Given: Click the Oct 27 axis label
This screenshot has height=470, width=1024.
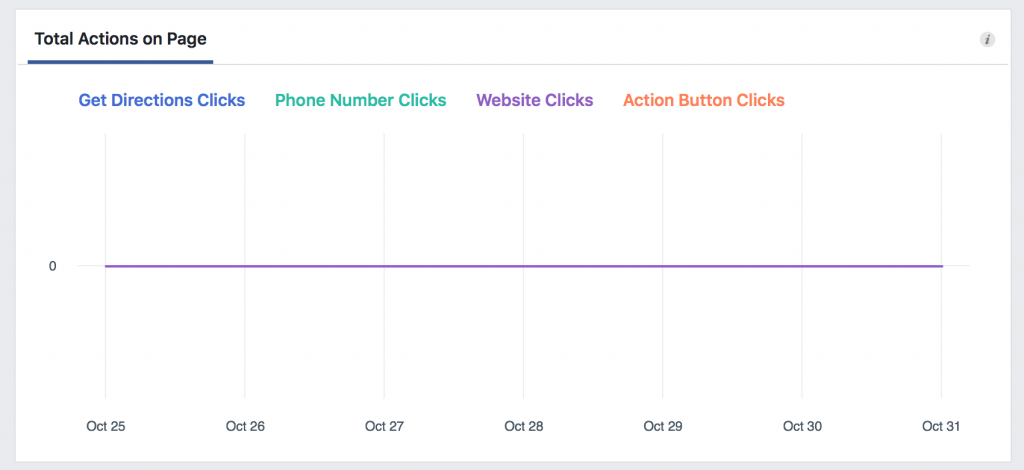Looking at the screenshot, I should tap(384, 426).
